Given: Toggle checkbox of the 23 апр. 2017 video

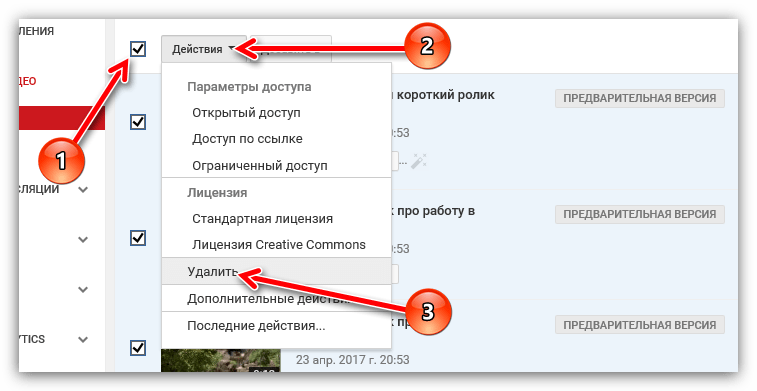Looking at the screenshot, I should click(138, 348).
